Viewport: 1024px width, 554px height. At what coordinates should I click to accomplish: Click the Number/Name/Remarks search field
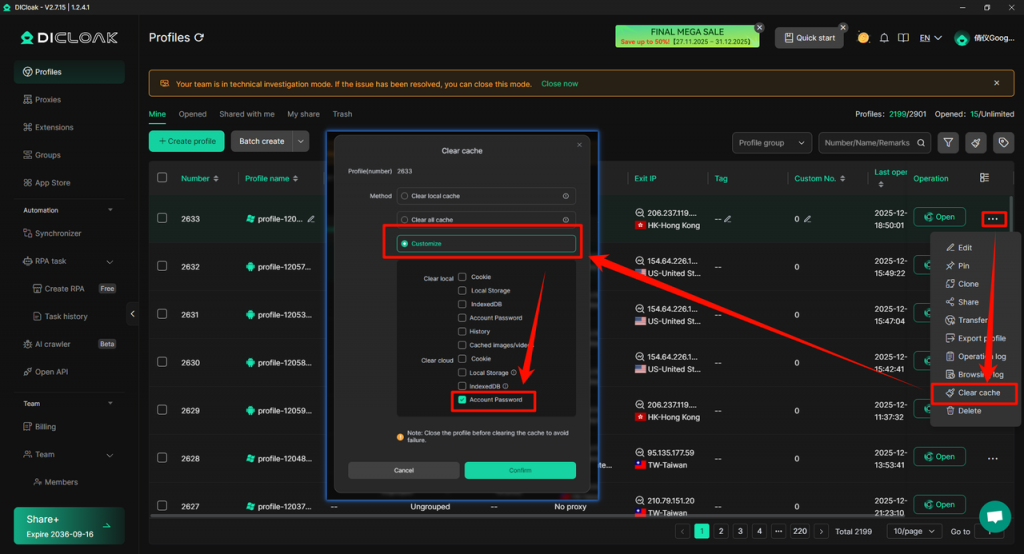868,143
